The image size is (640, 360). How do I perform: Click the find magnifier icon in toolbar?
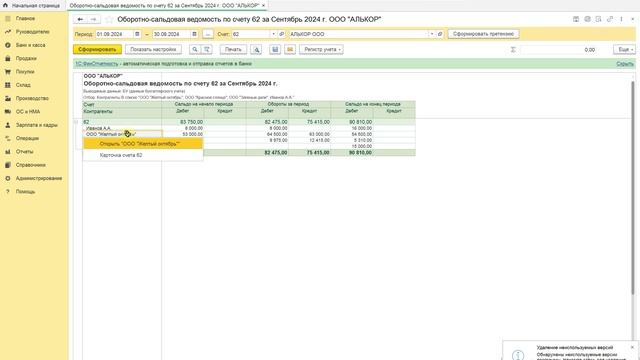tap(195, 49)
